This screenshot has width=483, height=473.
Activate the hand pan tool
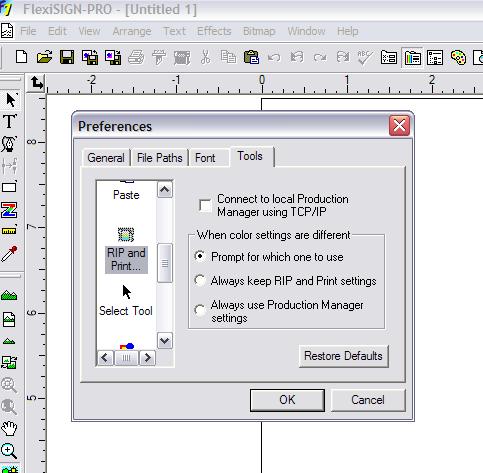9,428
